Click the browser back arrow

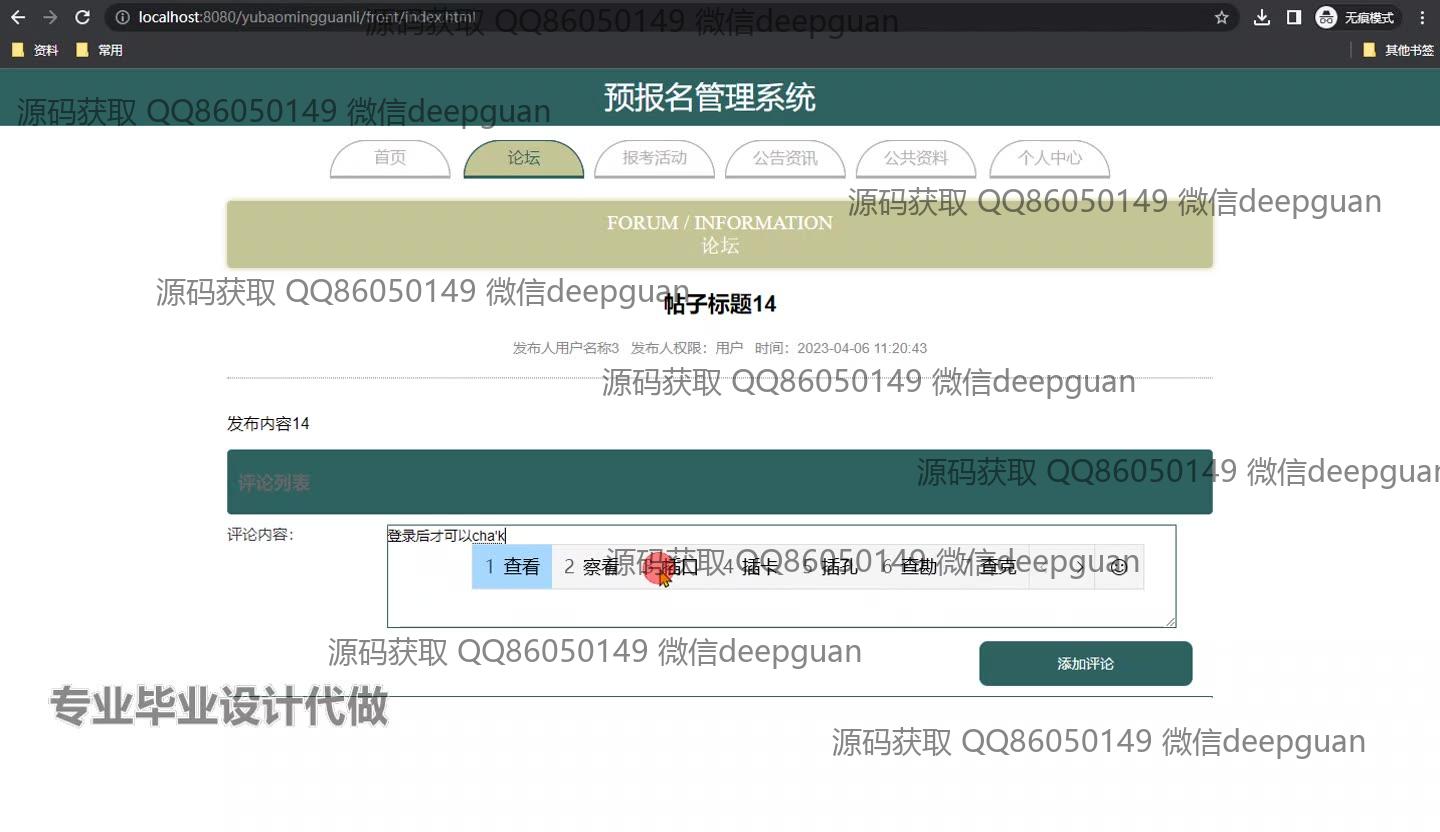tap(18, 17)
